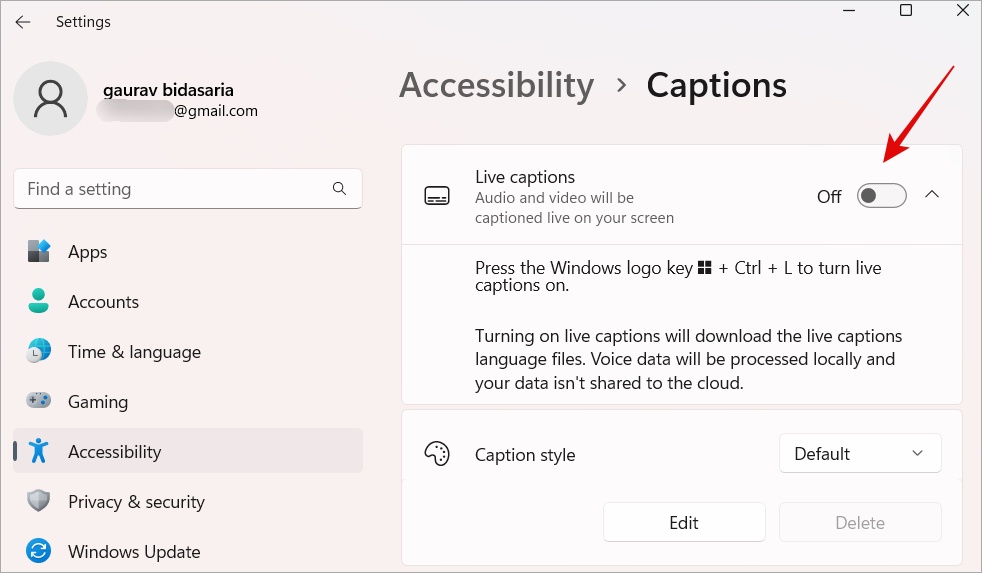Click the Windows Update sync icon

(x=39, y=551)
